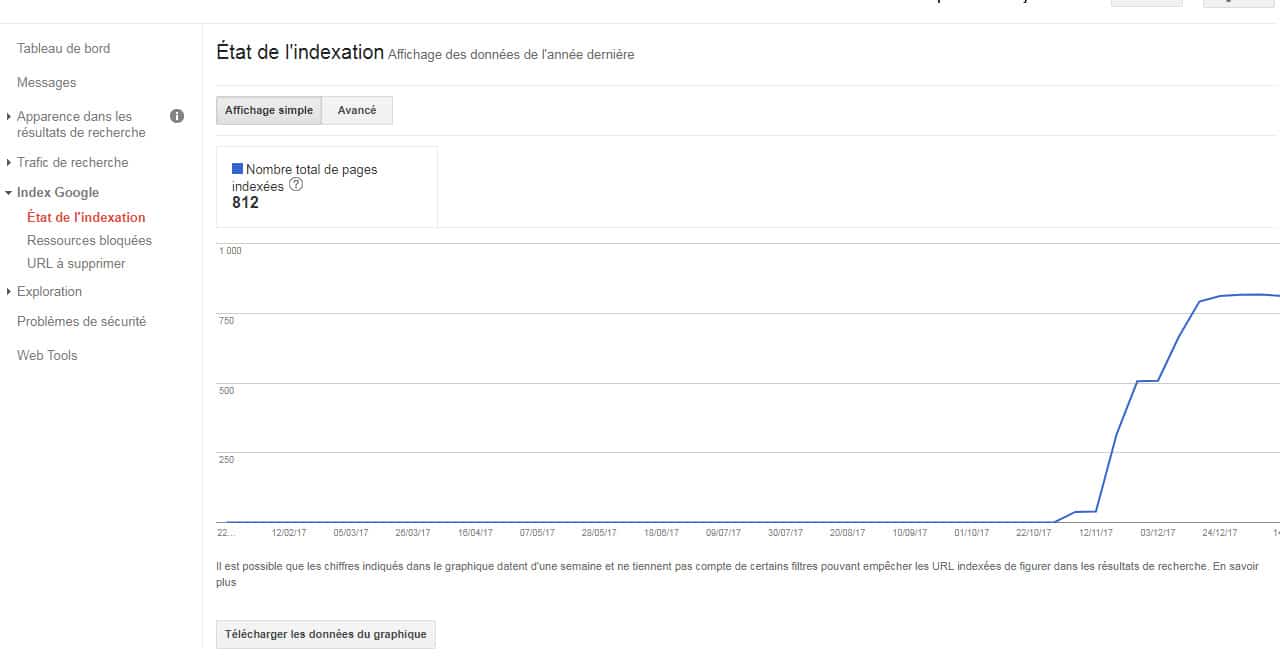
Task: Switch to Affichage simple view
Action: pos(268,110)
